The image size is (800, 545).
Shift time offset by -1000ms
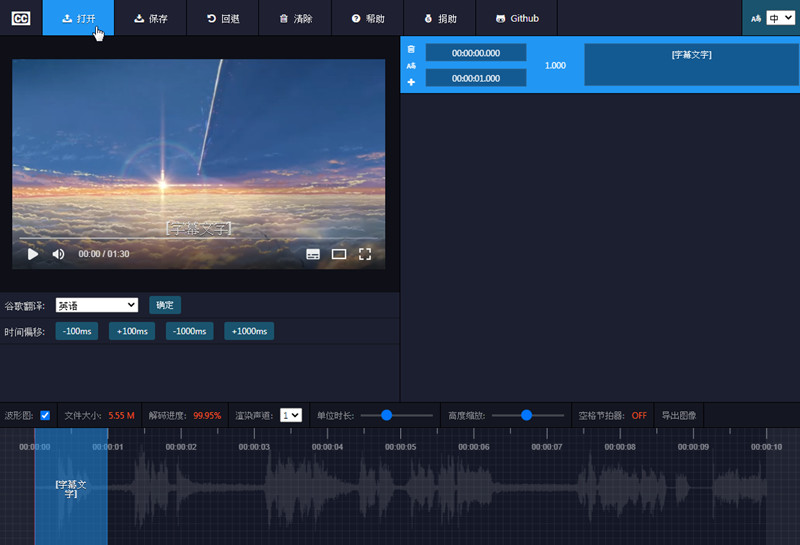[189, 331]
